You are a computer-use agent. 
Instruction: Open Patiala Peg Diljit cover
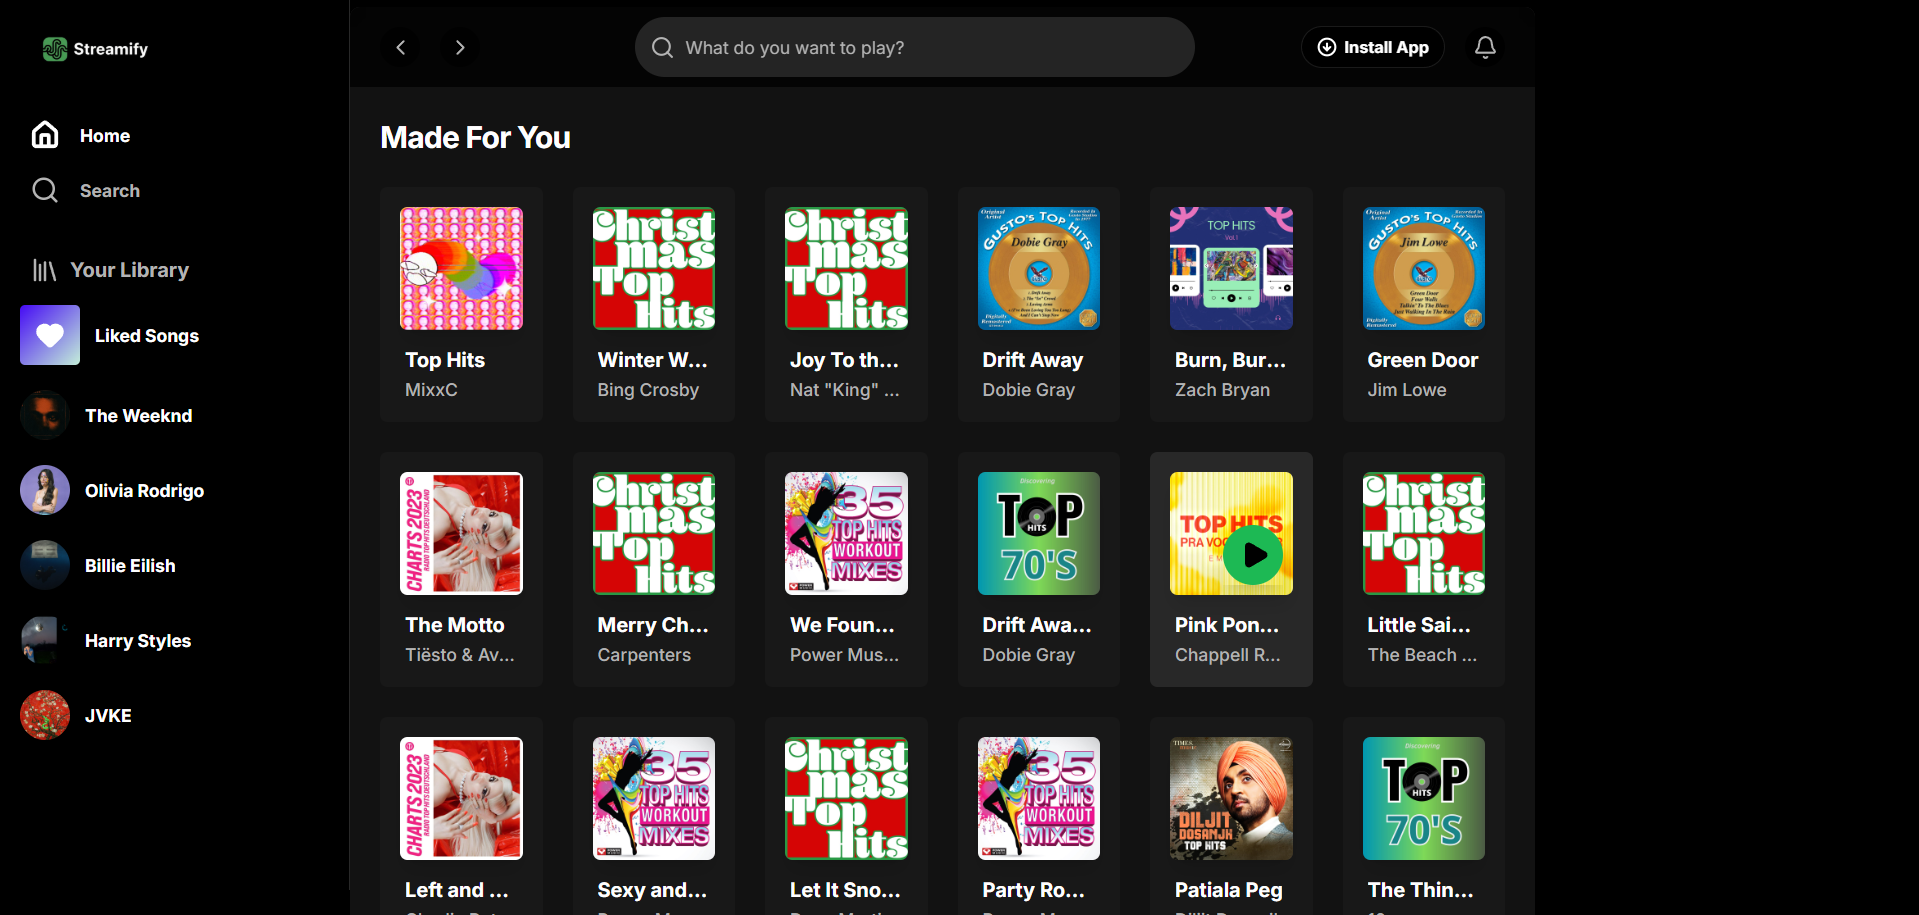pyautogui.click(x=1231, y=798)
